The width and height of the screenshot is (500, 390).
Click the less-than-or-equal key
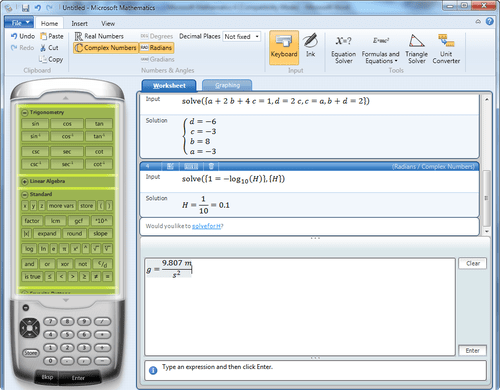[x=49, y=276]
